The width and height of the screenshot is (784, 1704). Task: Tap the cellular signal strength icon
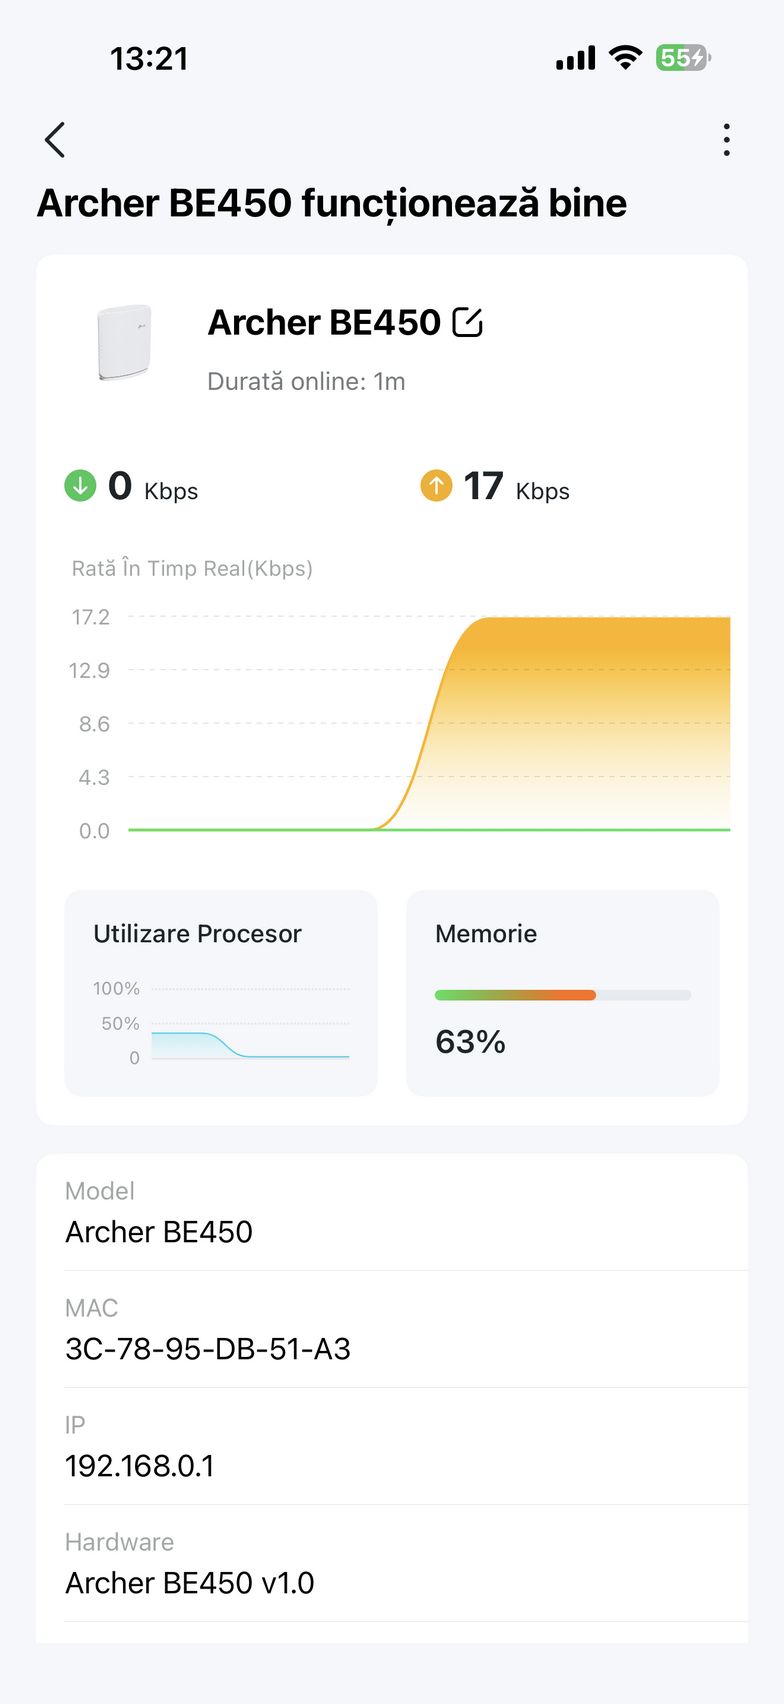tap(575, 59)
